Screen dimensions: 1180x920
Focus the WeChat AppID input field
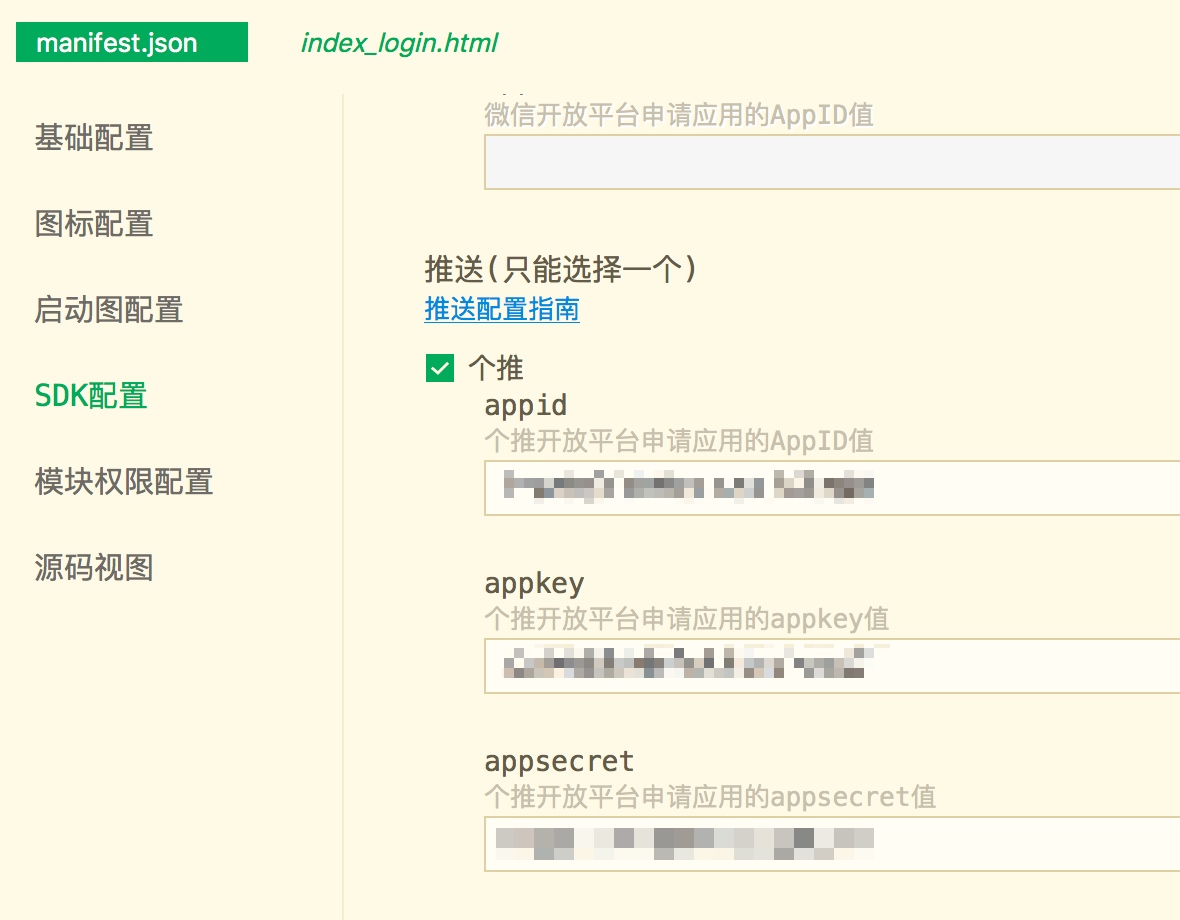(x=830, y=162)
